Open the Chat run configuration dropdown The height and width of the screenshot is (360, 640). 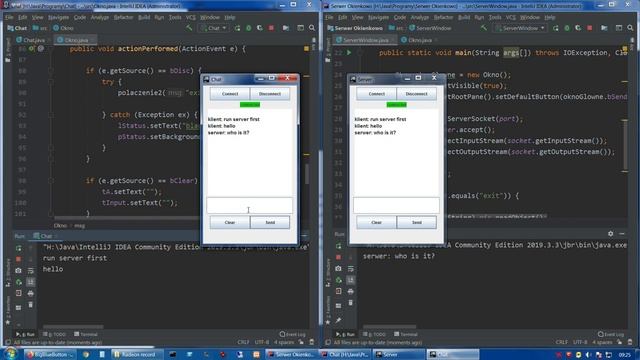[x=213, y=28]
